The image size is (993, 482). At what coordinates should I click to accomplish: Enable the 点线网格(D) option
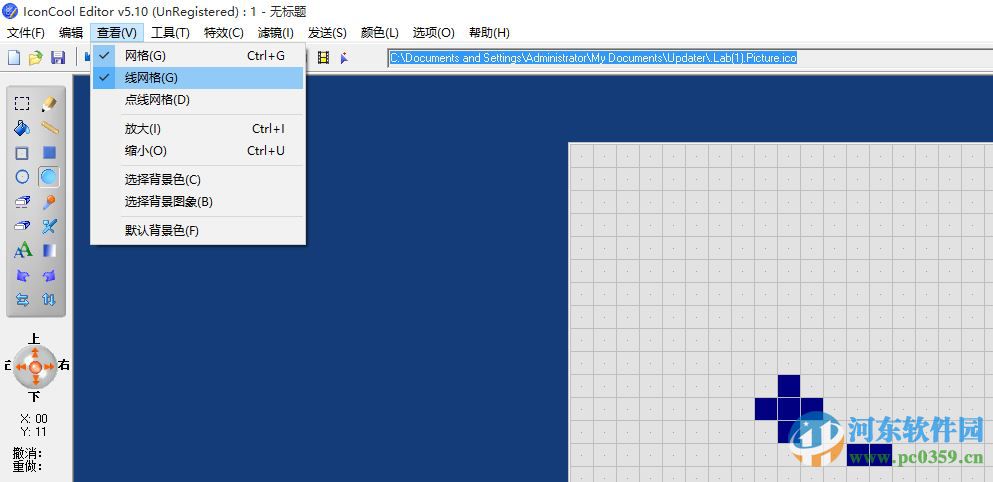[198, 100]
